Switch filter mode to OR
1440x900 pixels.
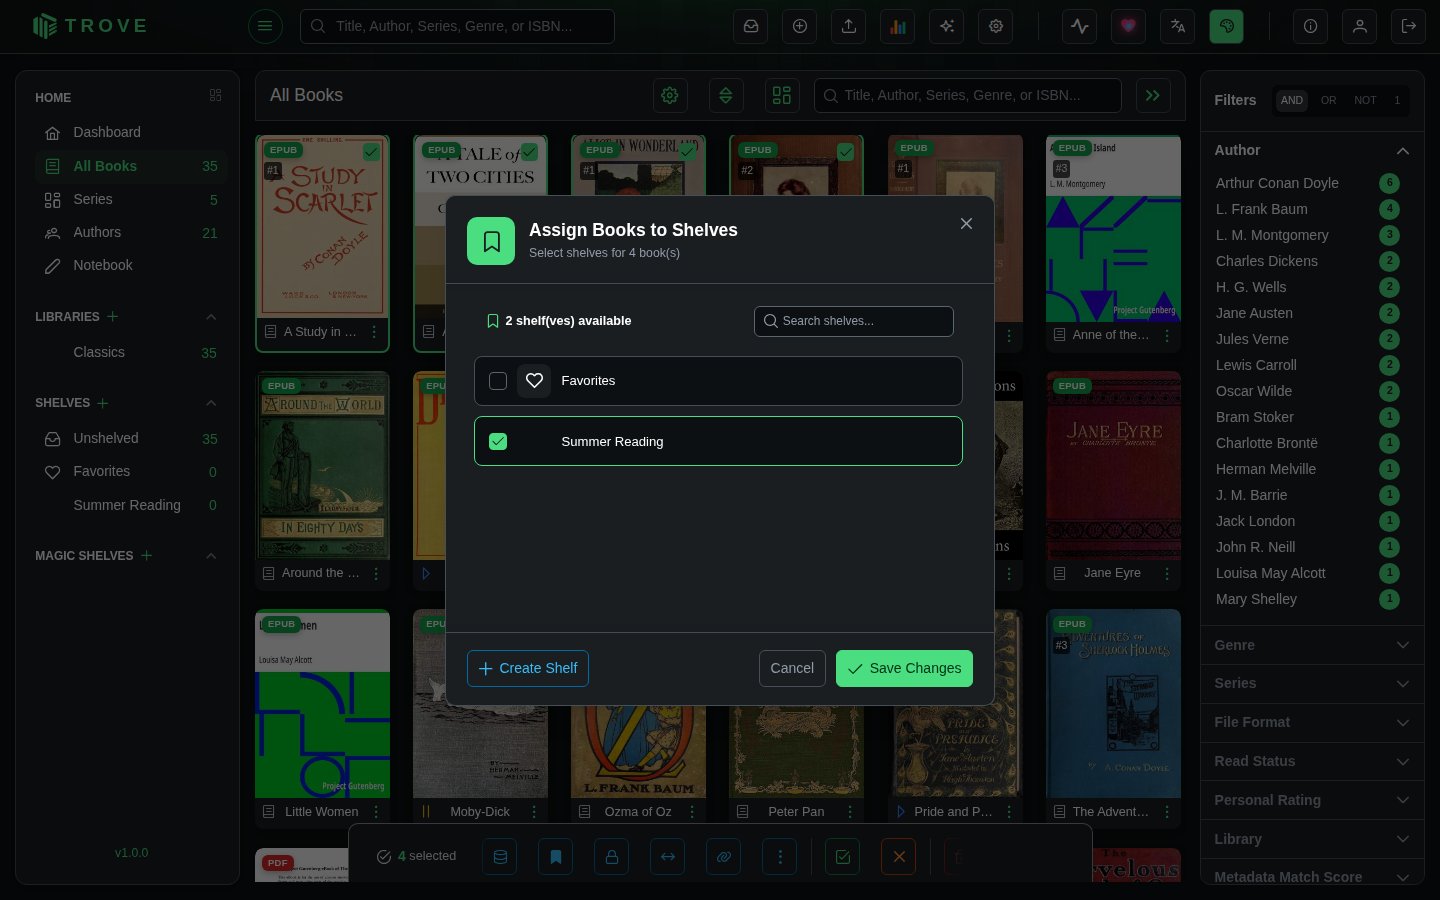coord(1328,100)
